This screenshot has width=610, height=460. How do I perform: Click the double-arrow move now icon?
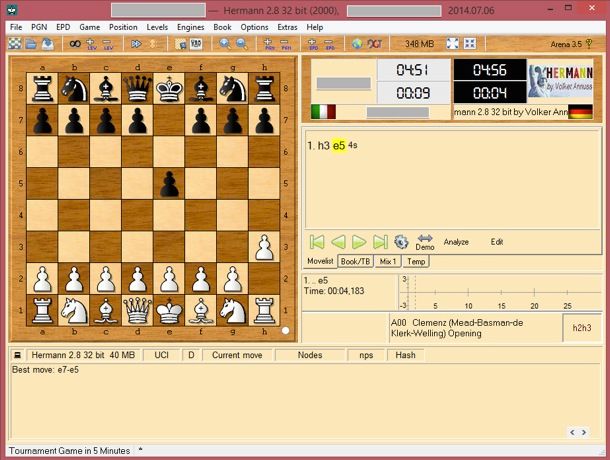[136, 44]
